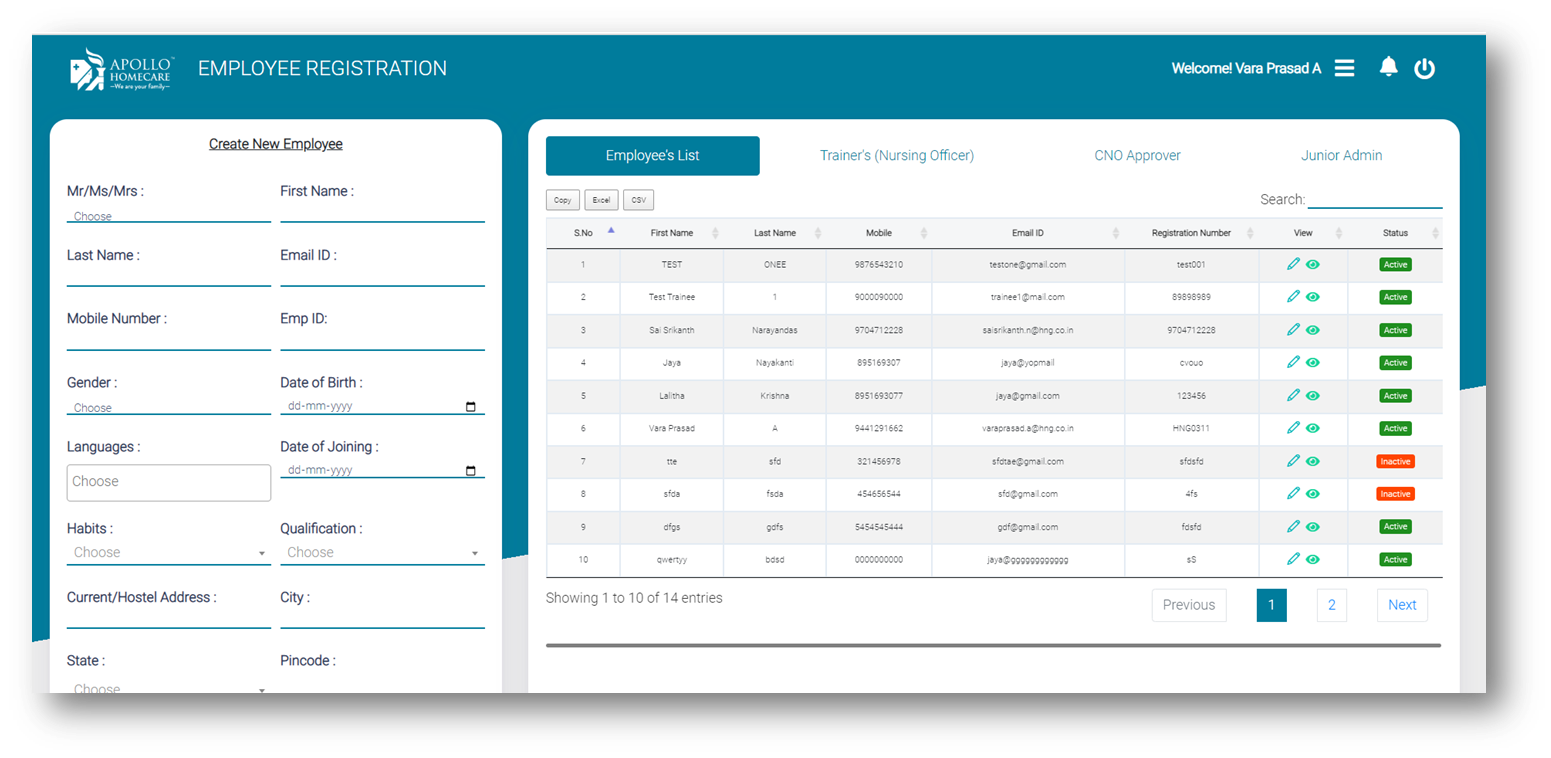Click the Active status badge for Lalitha Krishna
This screenshot has height=758, width=1551.
click(x=1395, y=395)
